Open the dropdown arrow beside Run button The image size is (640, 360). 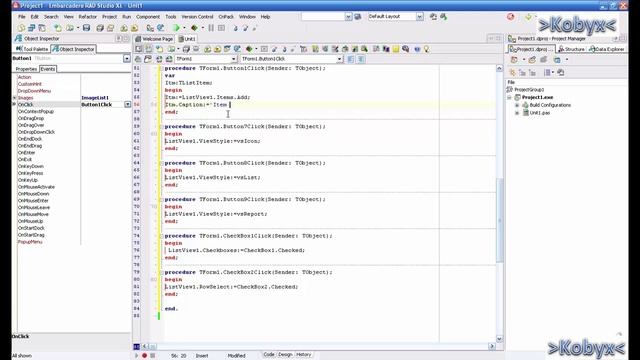click(x=184, y=28)
